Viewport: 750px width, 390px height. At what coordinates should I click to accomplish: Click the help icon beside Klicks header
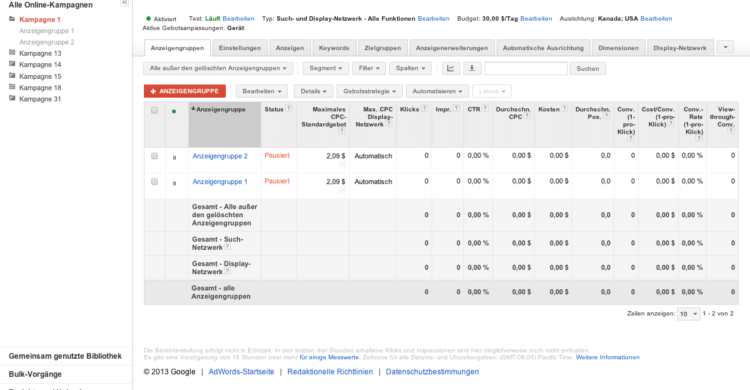click(x=424, y=109)
